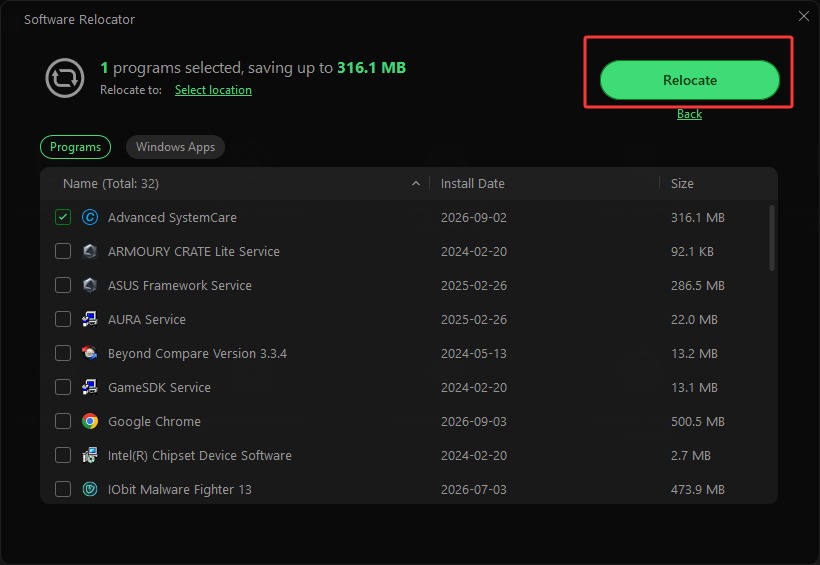Click the 2.7 MB size value
820x565 pixels.
[691, 456]
